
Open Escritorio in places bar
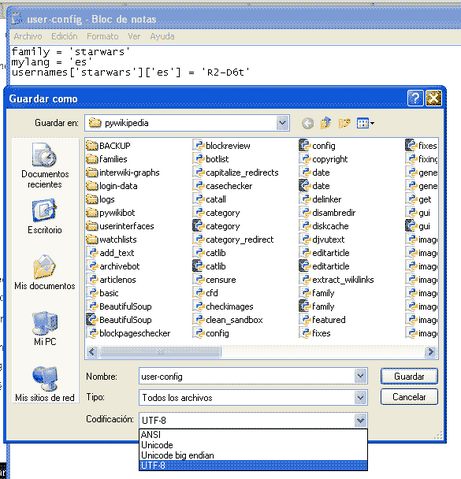point(45,217)
